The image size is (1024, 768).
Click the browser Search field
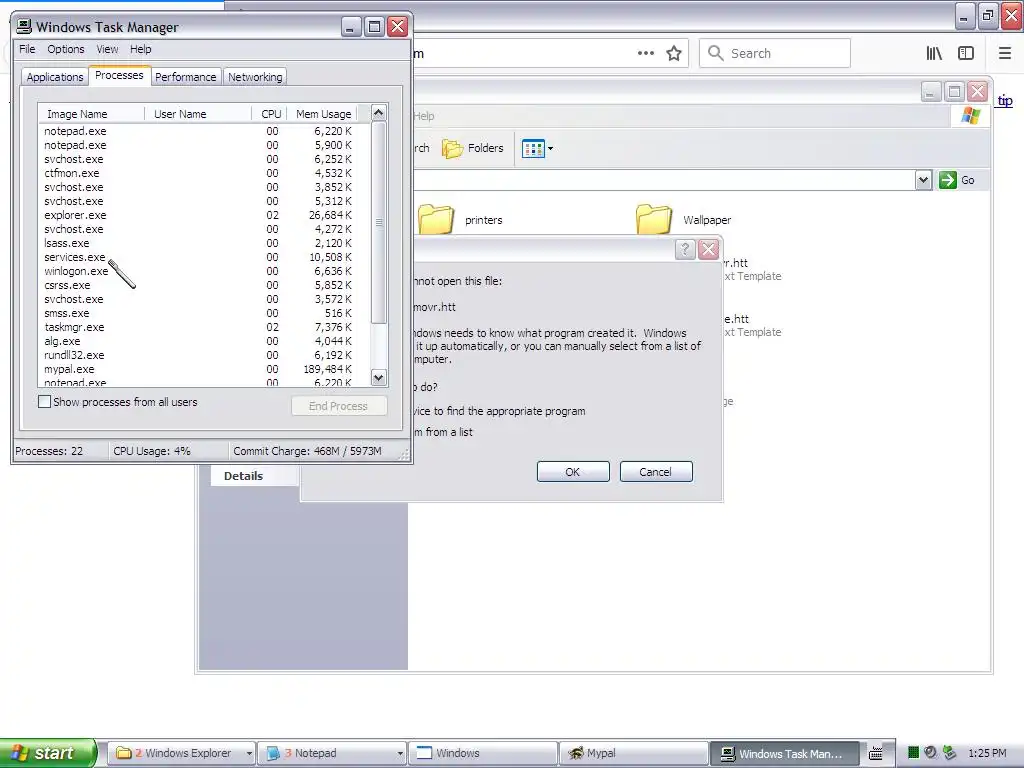775,53
